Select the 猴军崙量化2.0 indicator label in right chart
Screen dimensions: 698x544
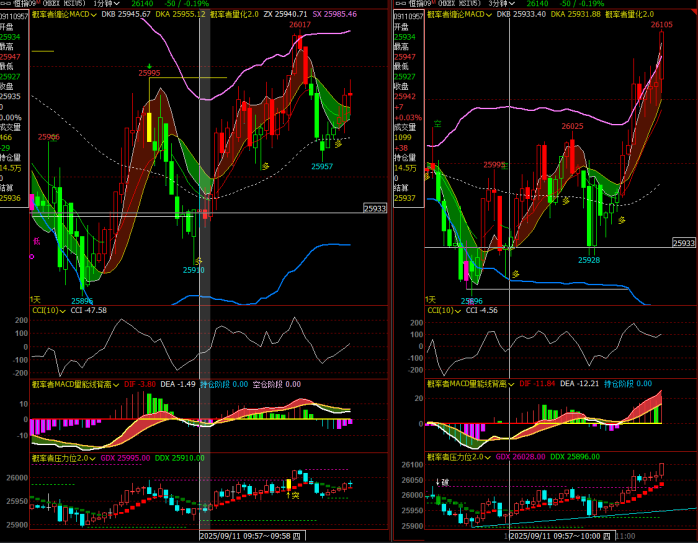[x=625, y=15]
